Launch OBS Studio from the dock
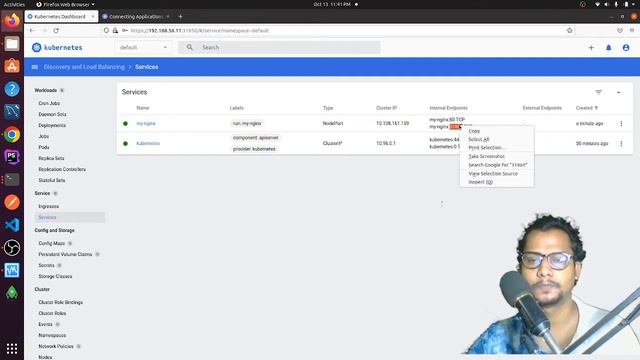This screenshot has width=640, height=360. [x=12, y=248]
